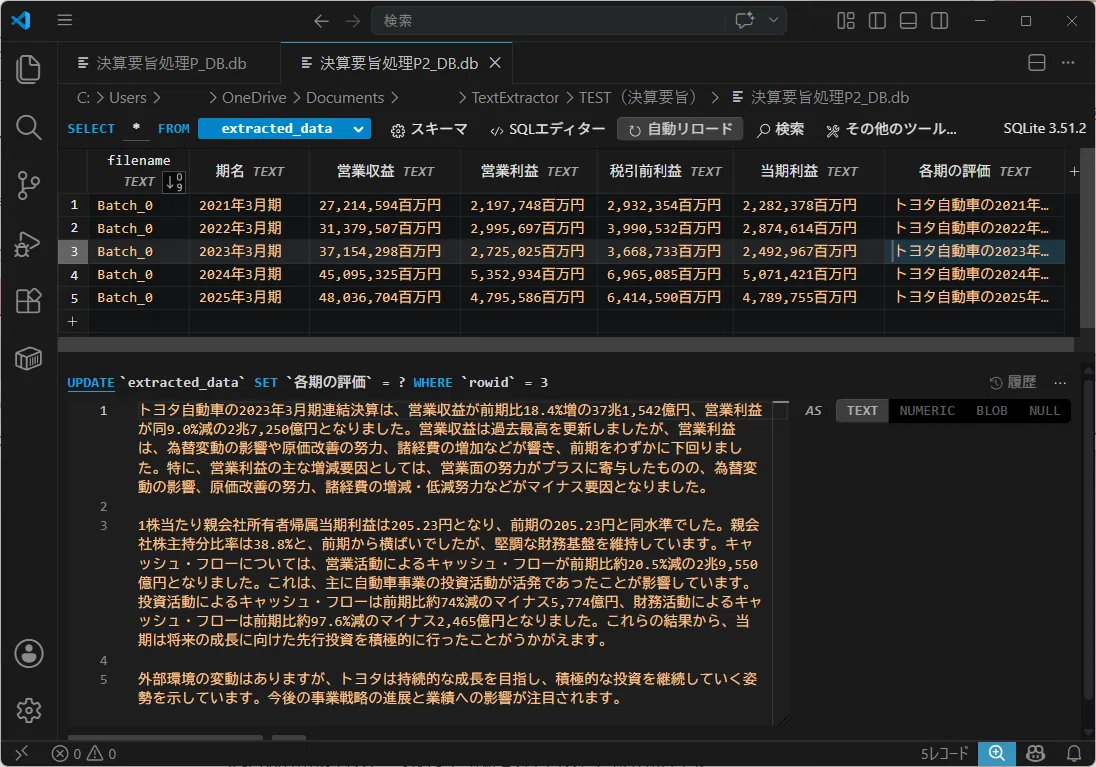Open remote window indicator in status bar
This screenshot has height=767, width=1096.
point(22,753)
